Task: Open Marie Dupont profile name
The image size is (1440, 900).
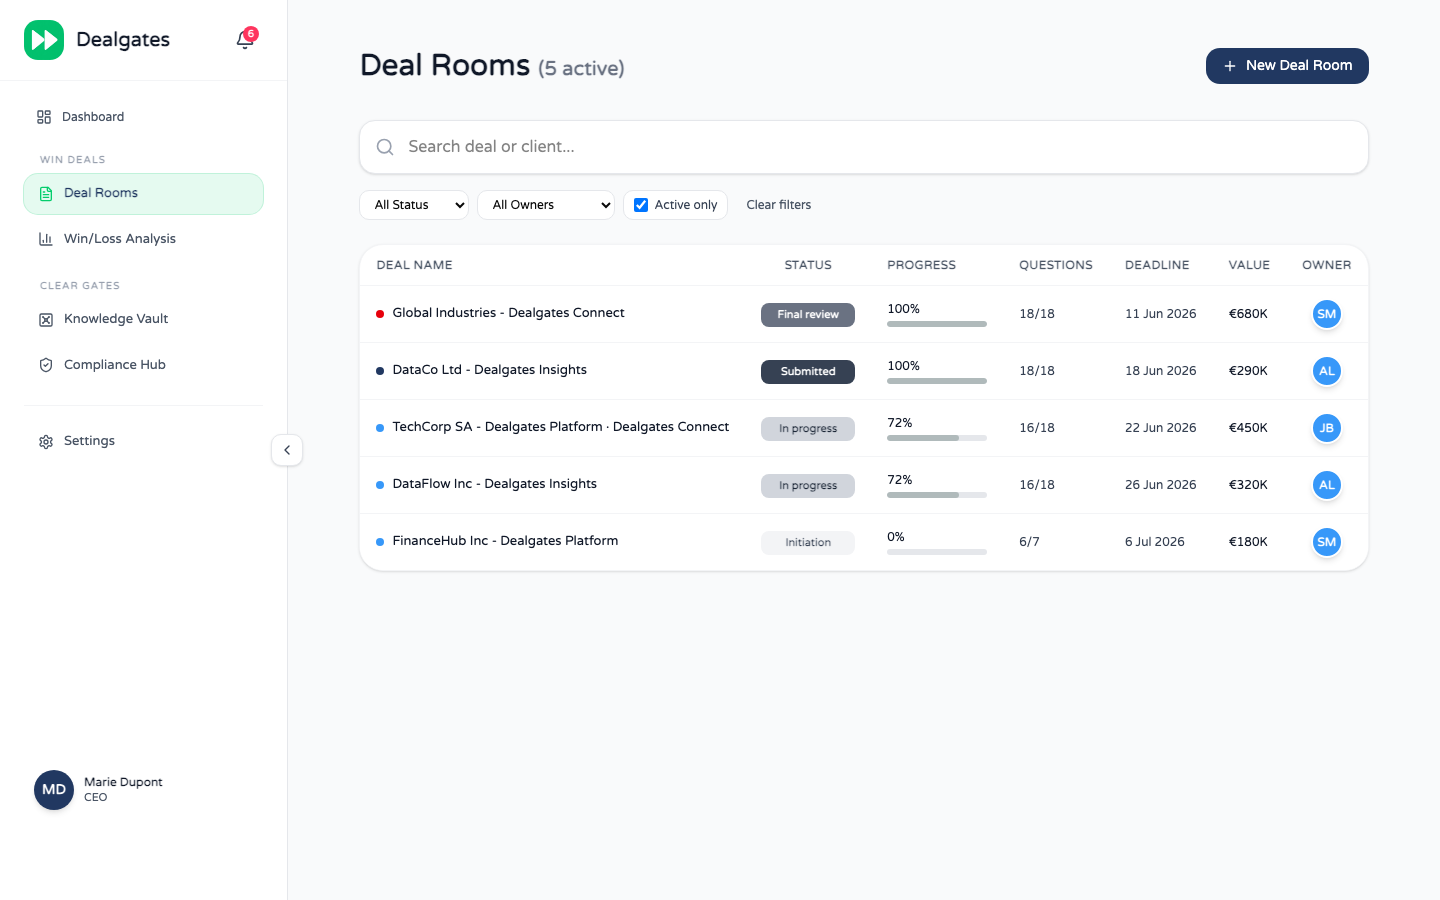Action: click(123, 782)
